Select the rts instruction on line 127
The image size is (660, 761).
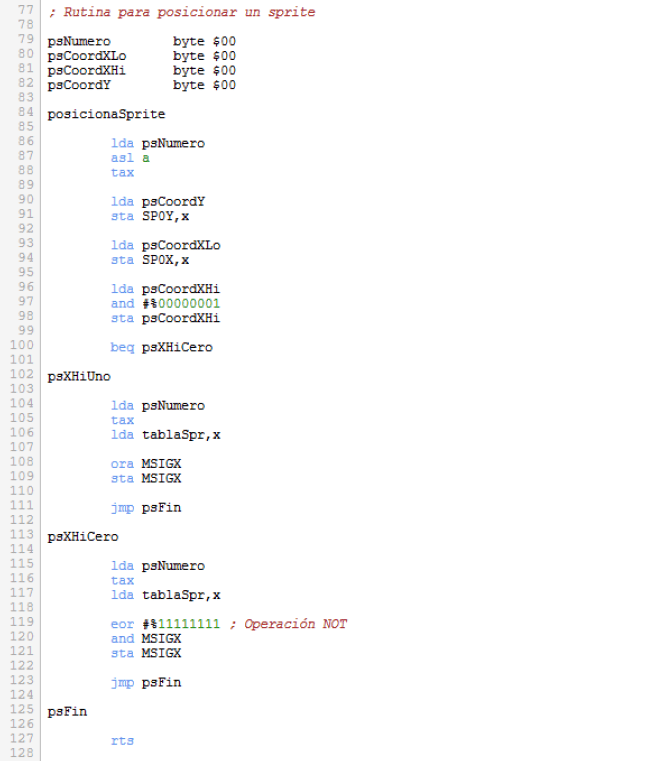(122, 740)
